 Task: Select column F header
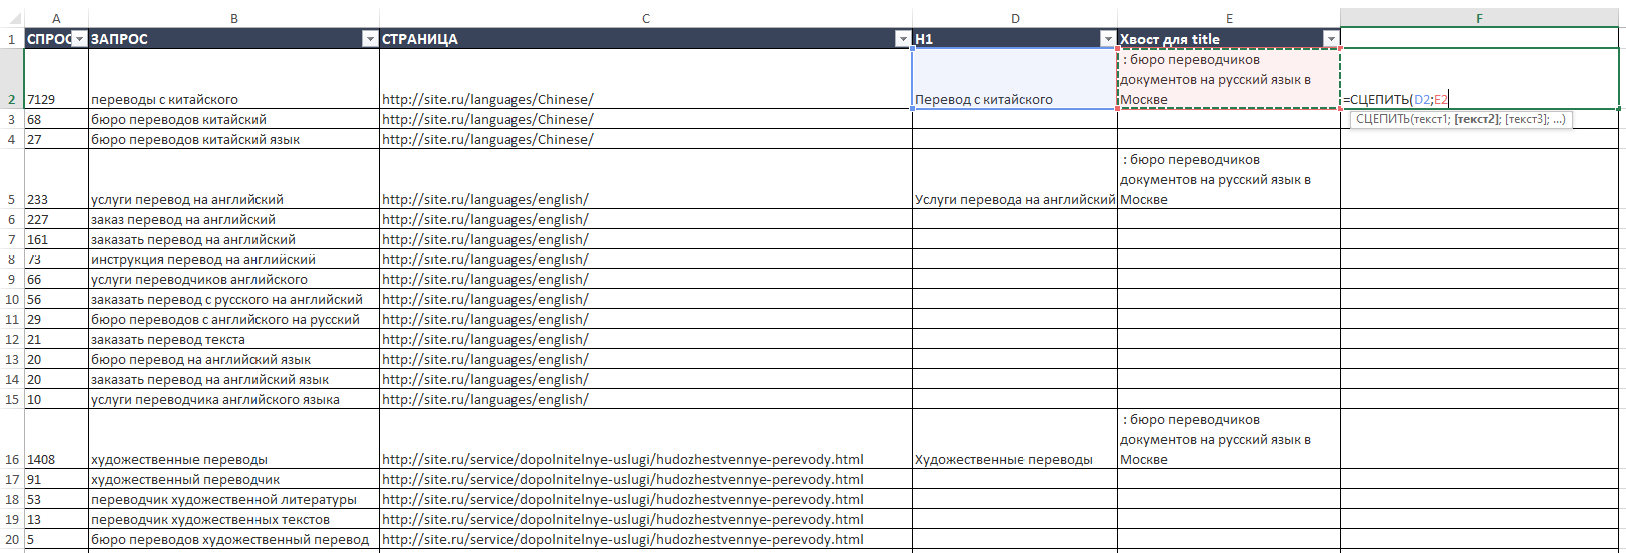pos(1479,18)
